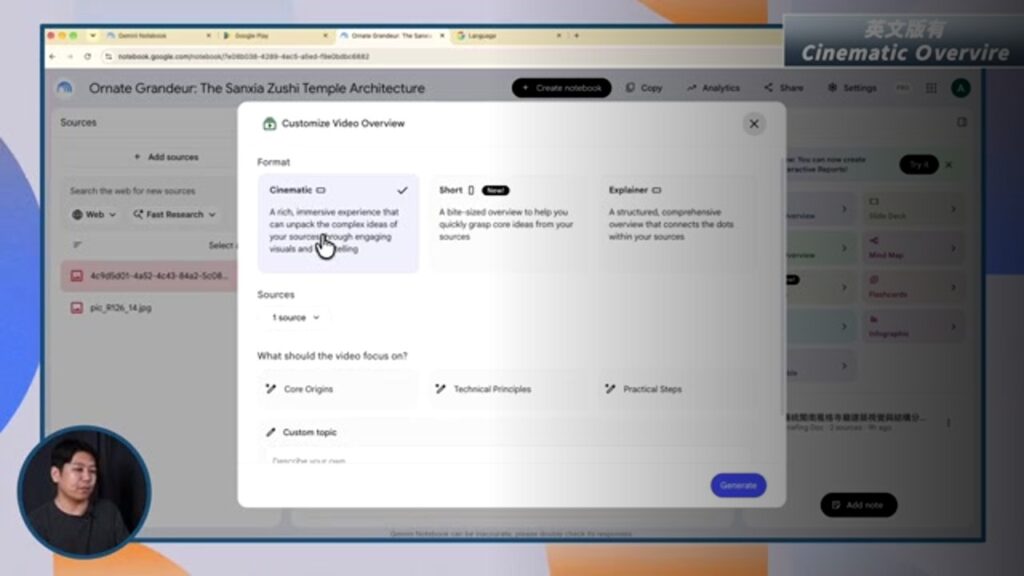Open the Google apps grid icon
Image resolution: width=1024 pixels, height=576 pixels.
pyautogui.click(x=931, y=88)
